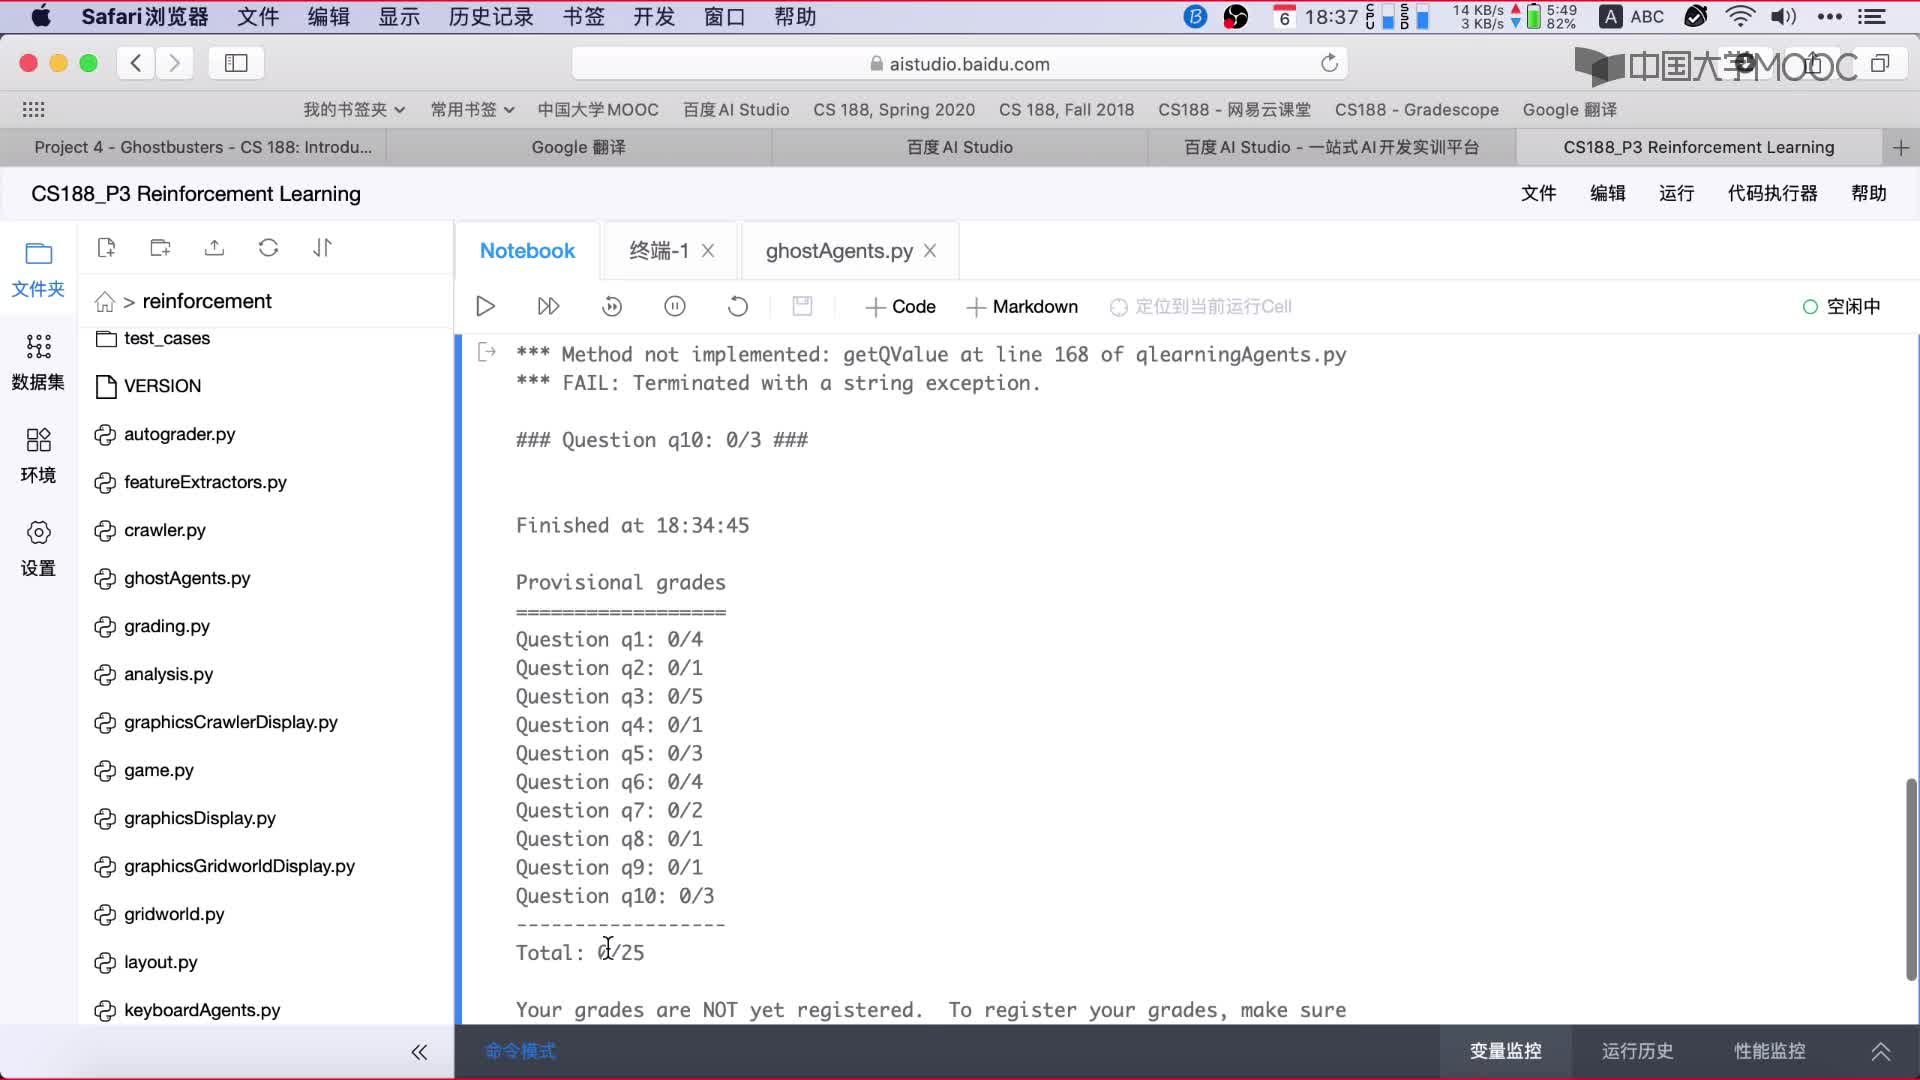The image size is (1920, 1080).
Task: Open the notebook 帮助 menu
Action: click(1868, 193)
